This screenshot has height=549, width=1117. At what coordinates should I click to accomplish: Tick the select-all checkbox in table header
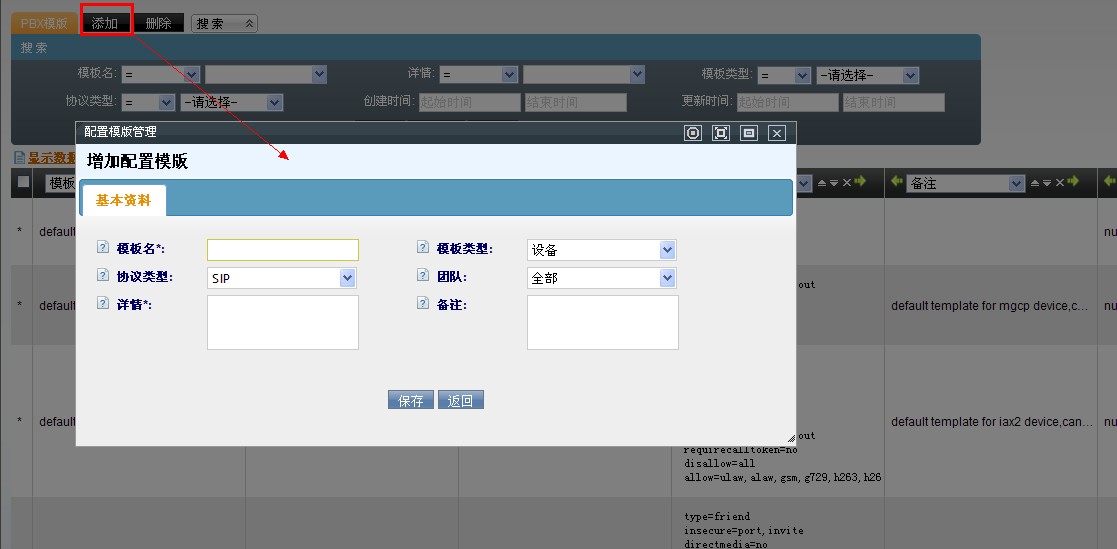[23, 182]
